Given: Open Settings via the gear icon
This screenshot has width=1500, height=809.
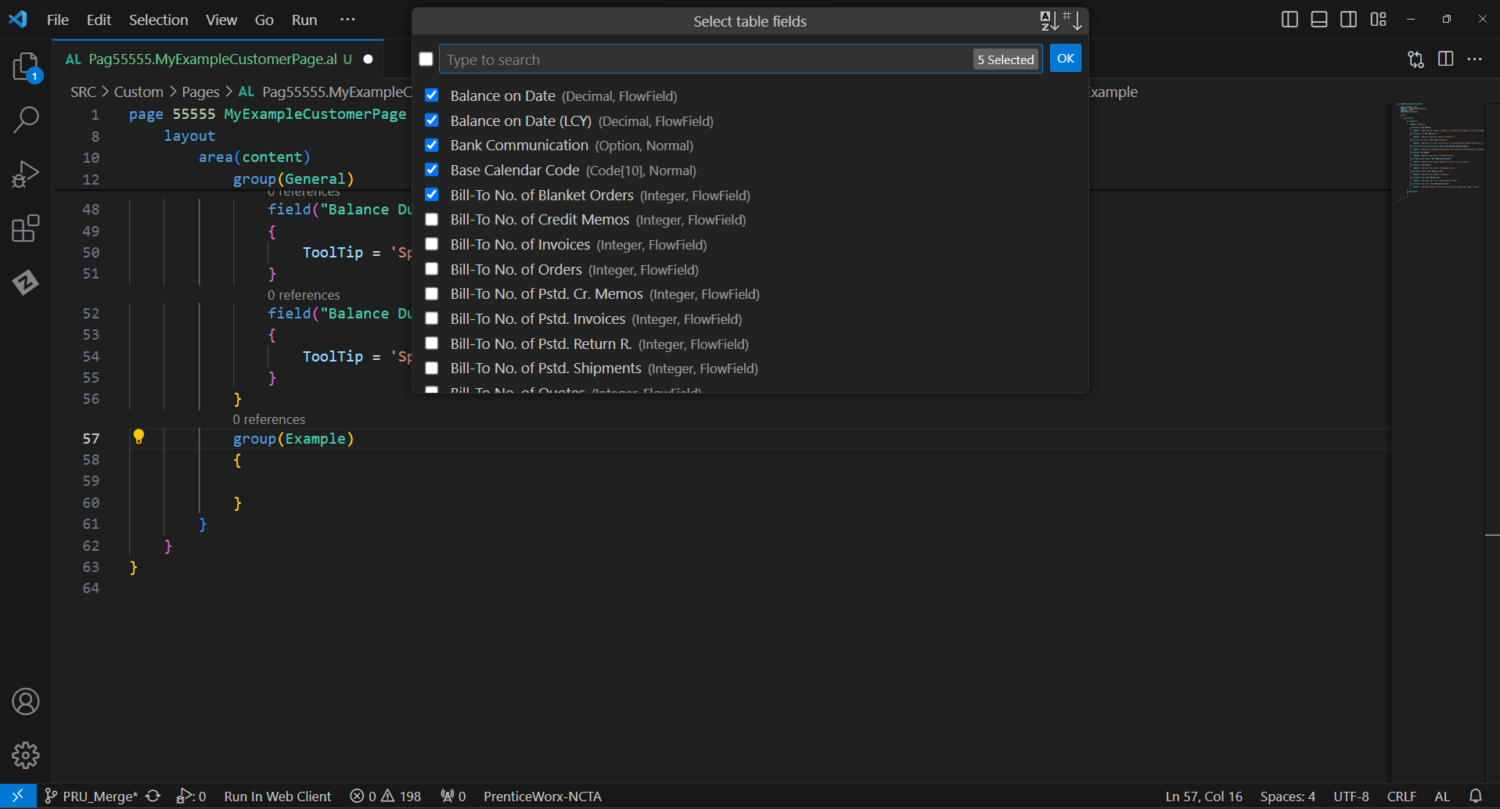Looking at the screenshot, I should point(25,755).
